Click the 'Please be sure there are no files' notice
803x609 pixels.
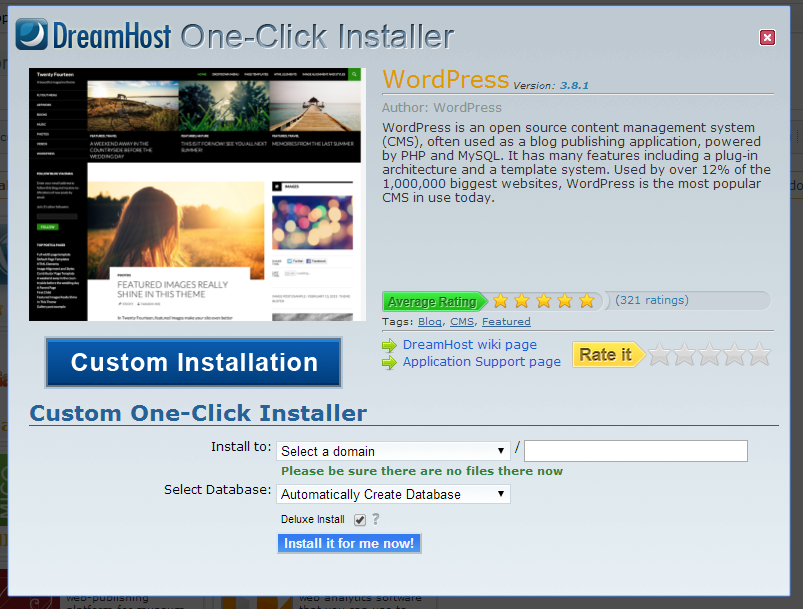[422, 471]
